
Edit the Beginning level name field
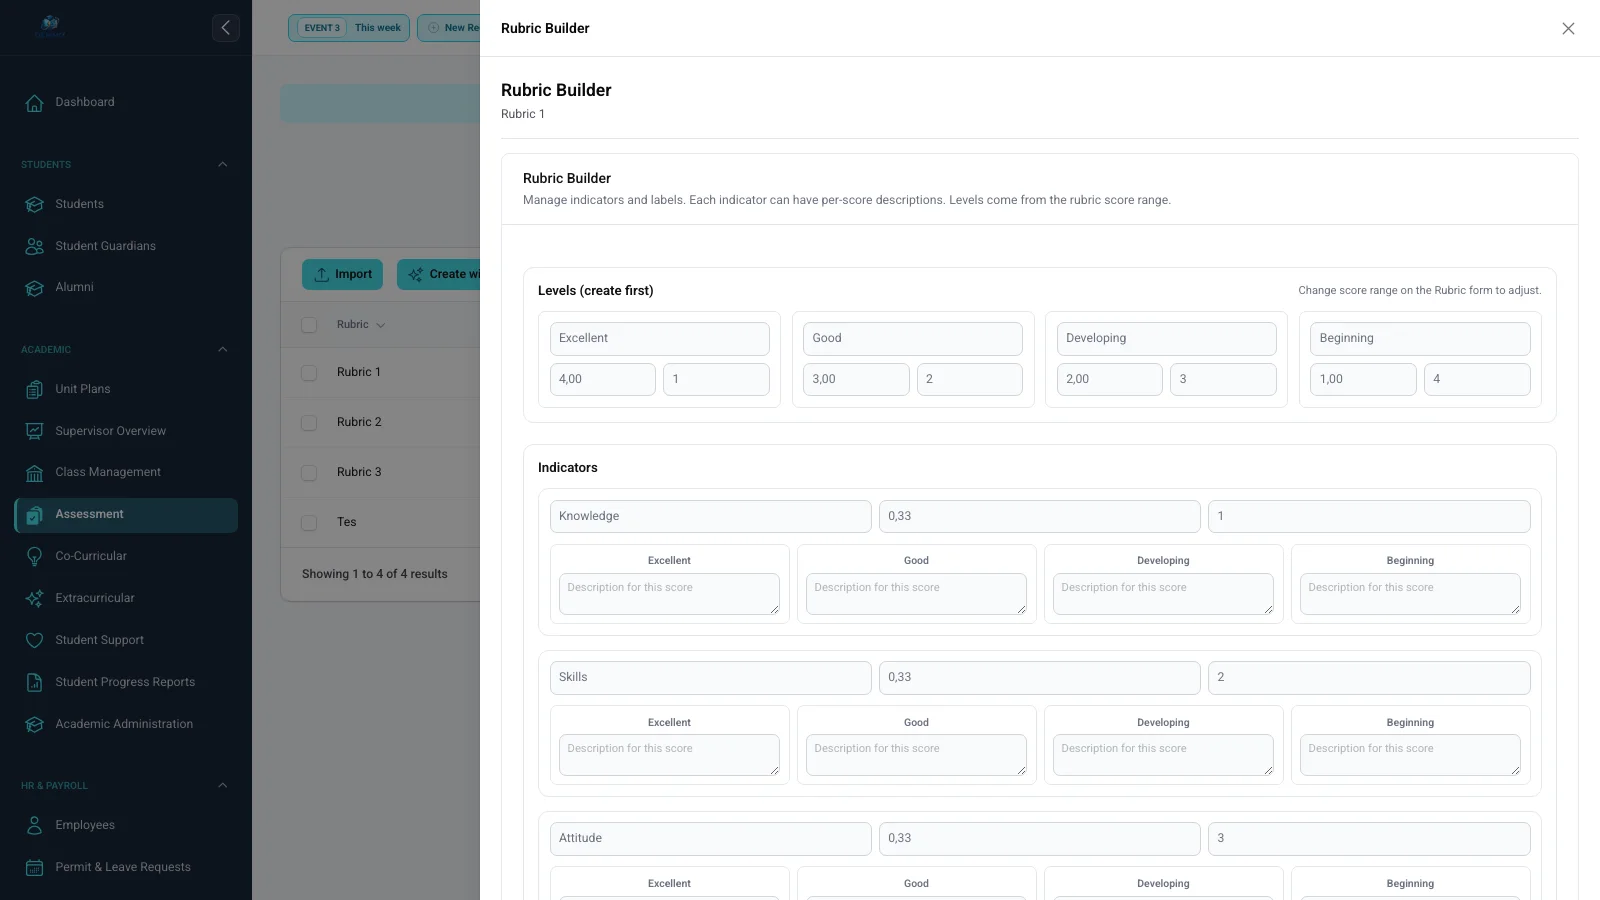point(1420,338)
